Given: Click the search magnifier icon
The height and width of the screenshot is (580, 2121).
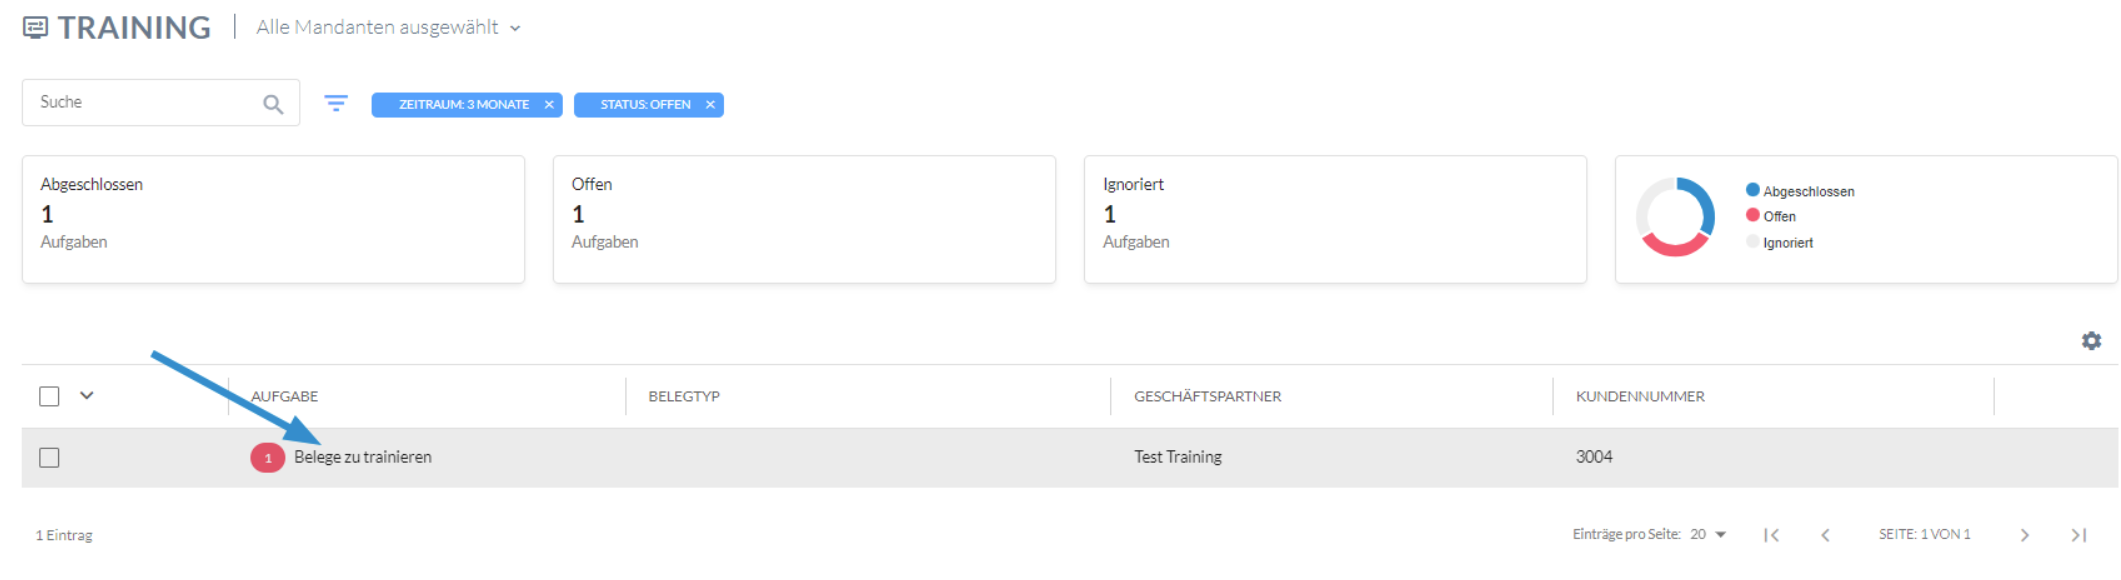Looking at the screenshot, I should pyautogui.click(x=273, y=104).
